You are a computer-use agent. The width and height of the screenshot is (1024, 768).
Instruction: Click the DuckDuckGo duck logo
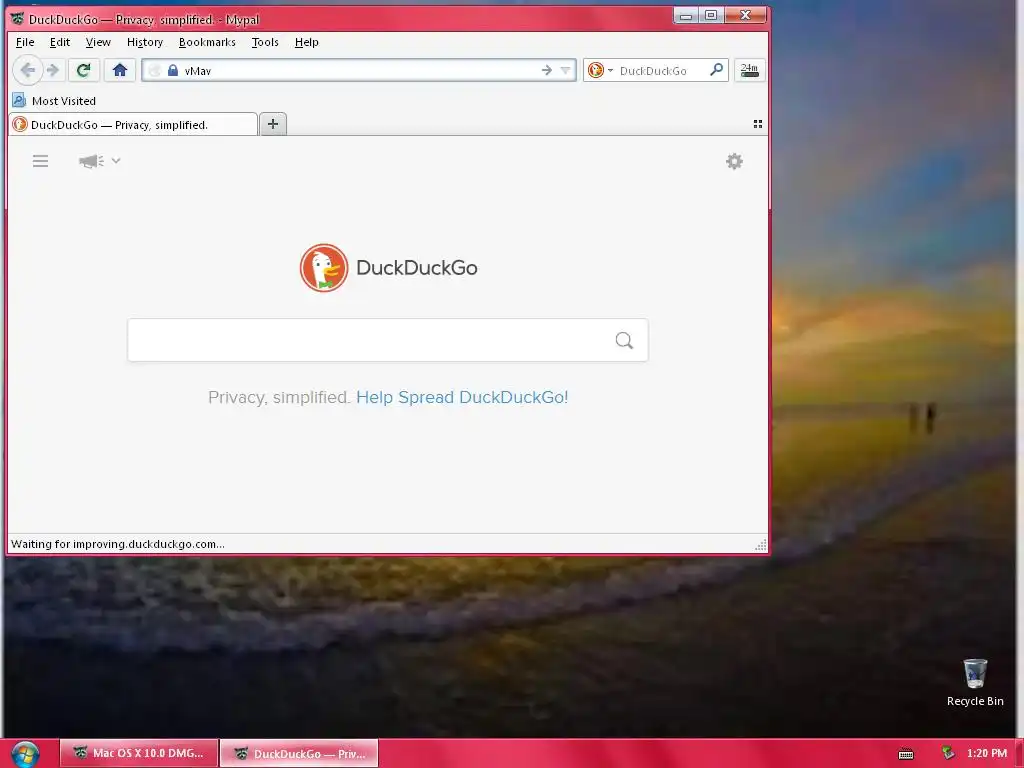coord(324,268)
